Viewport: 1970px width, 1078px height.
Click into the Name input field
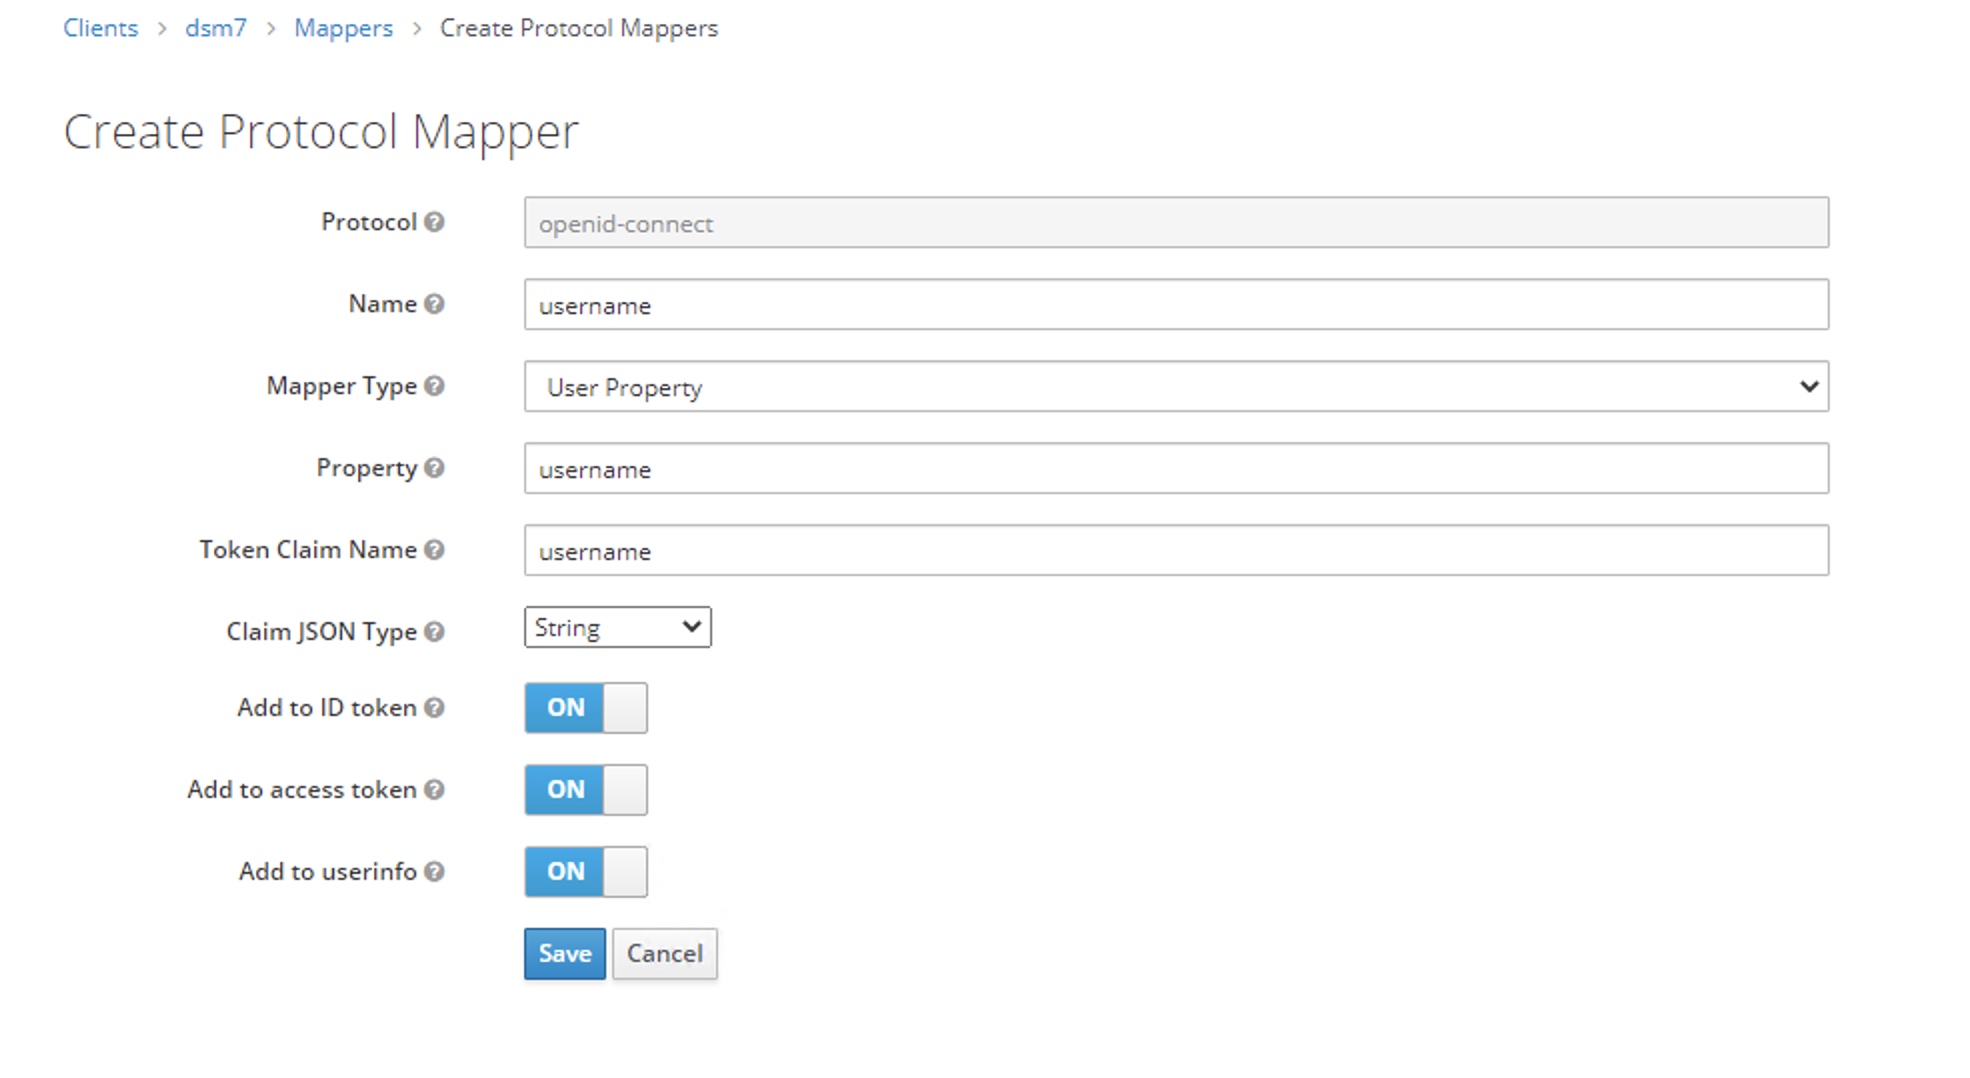click(x=1176, y=304)
